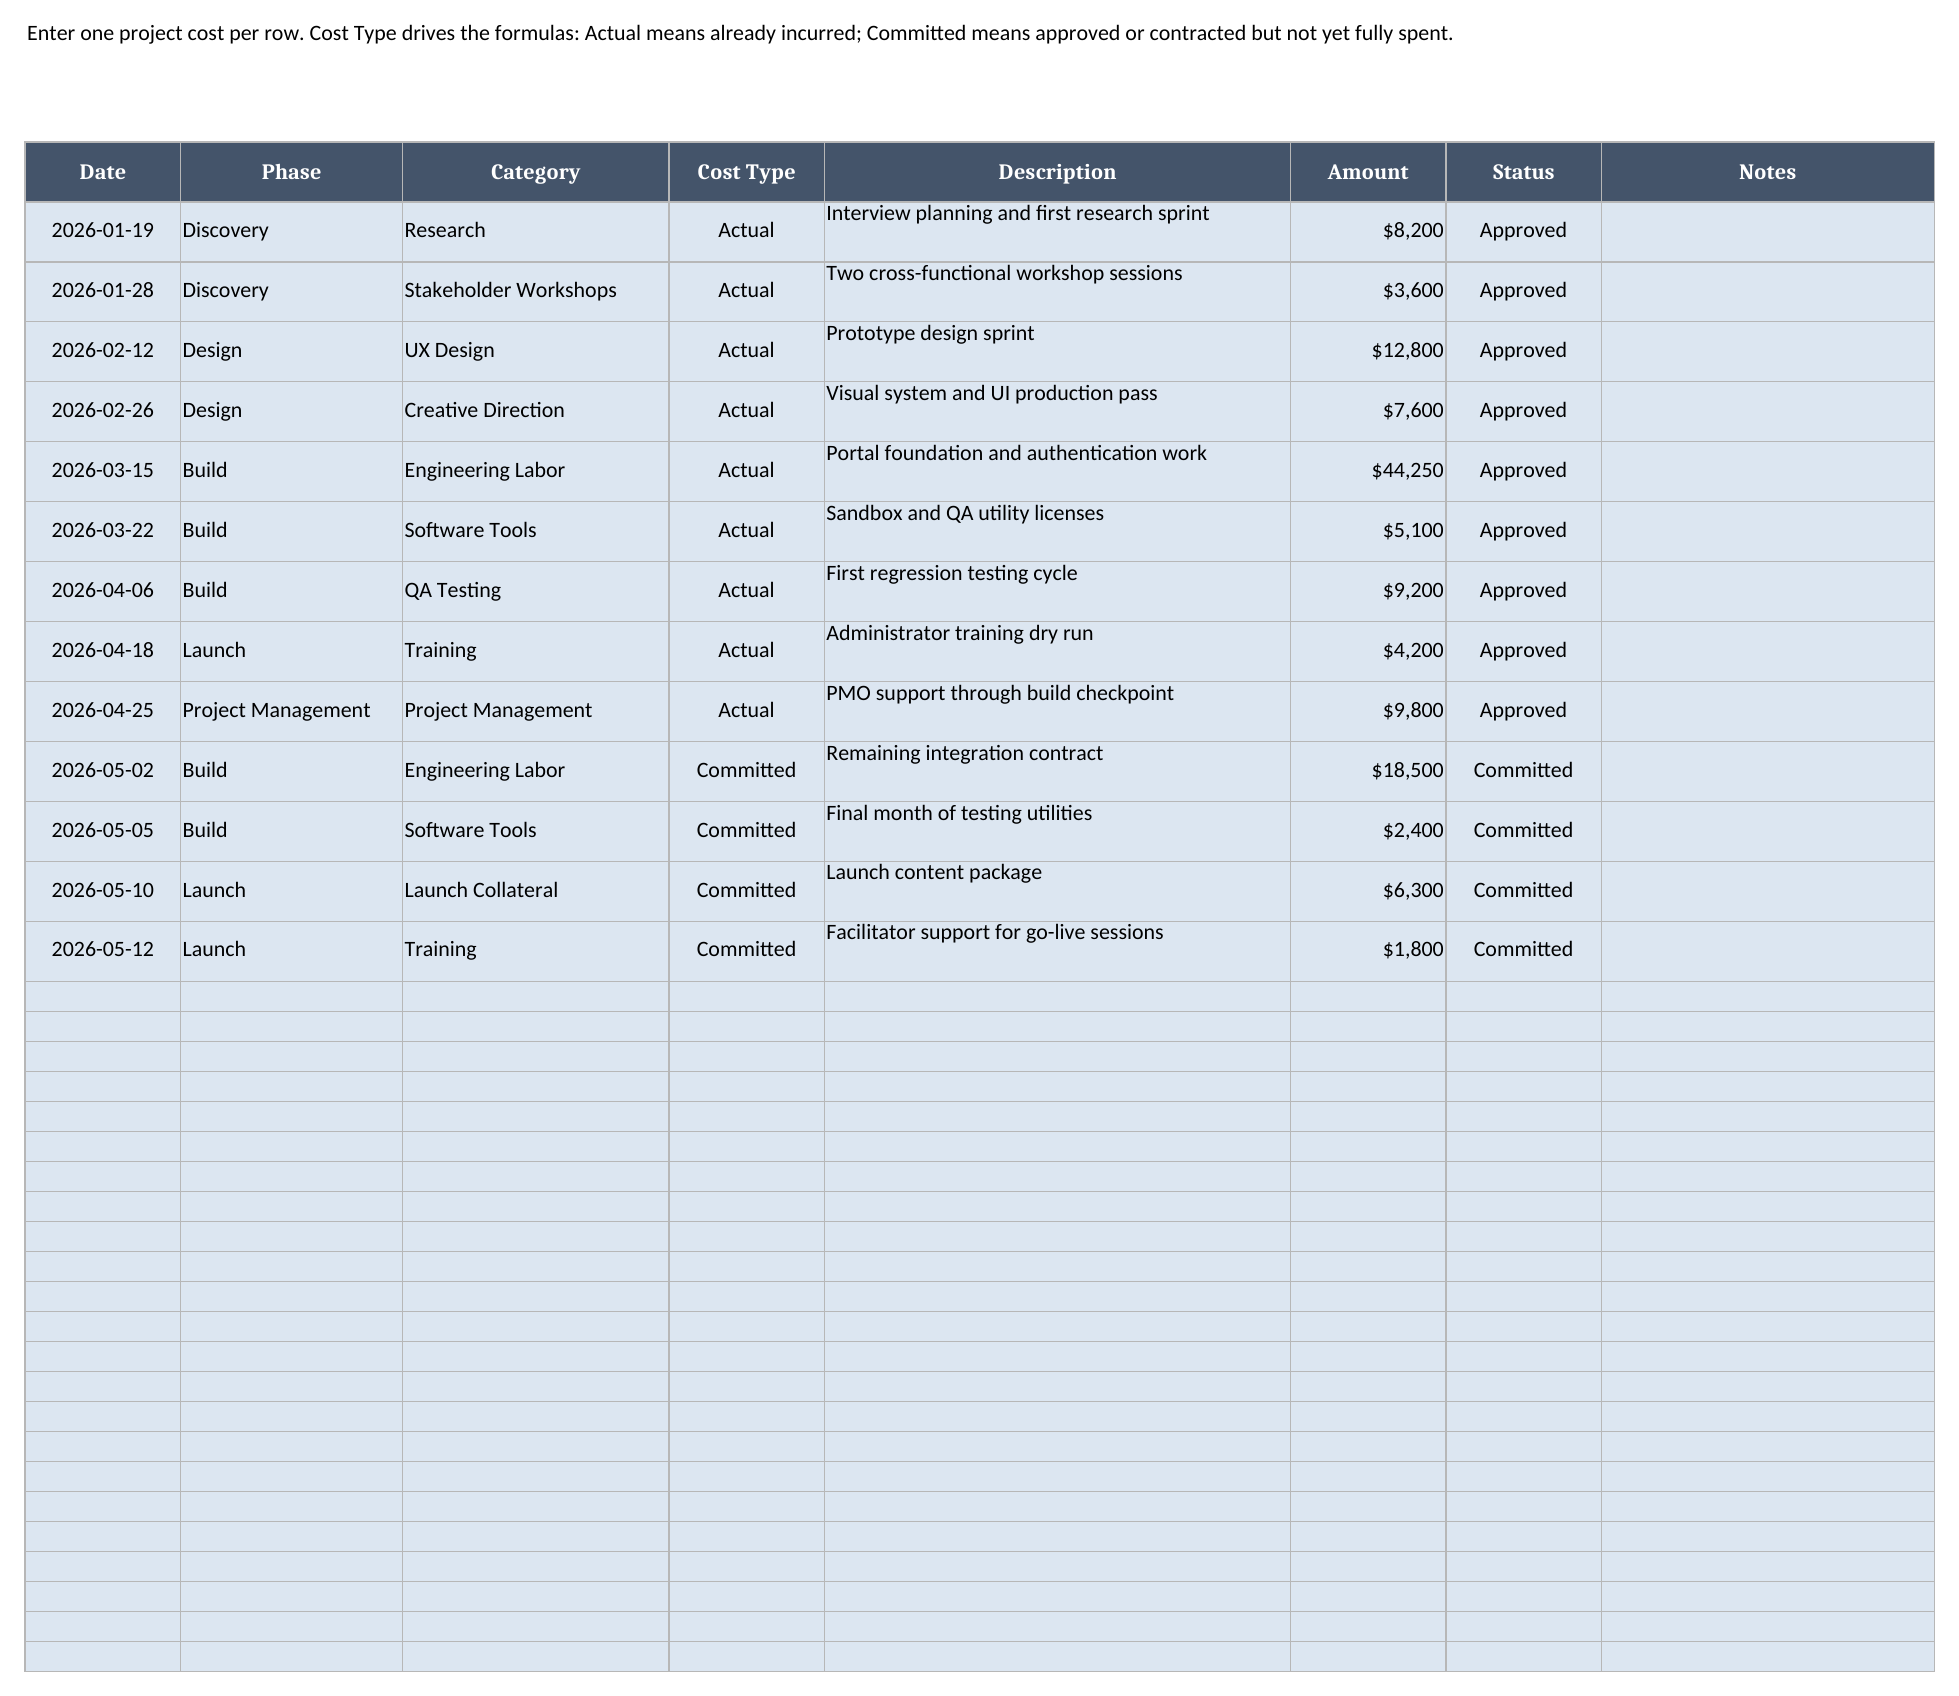
Task: Select the Status column header
Action: pyautogui.click(x=1523, y=172)
